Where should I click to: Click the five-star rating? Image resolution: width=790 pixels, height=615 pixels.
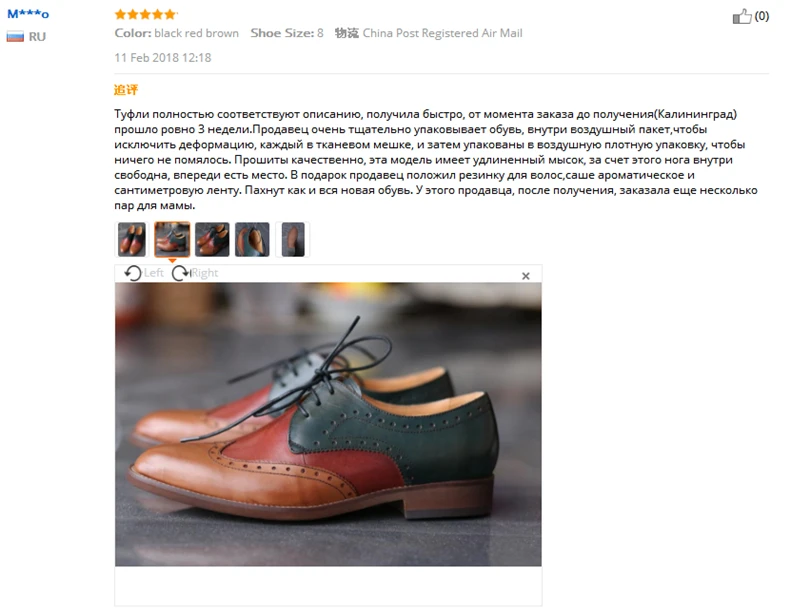(x=146, y=14)
